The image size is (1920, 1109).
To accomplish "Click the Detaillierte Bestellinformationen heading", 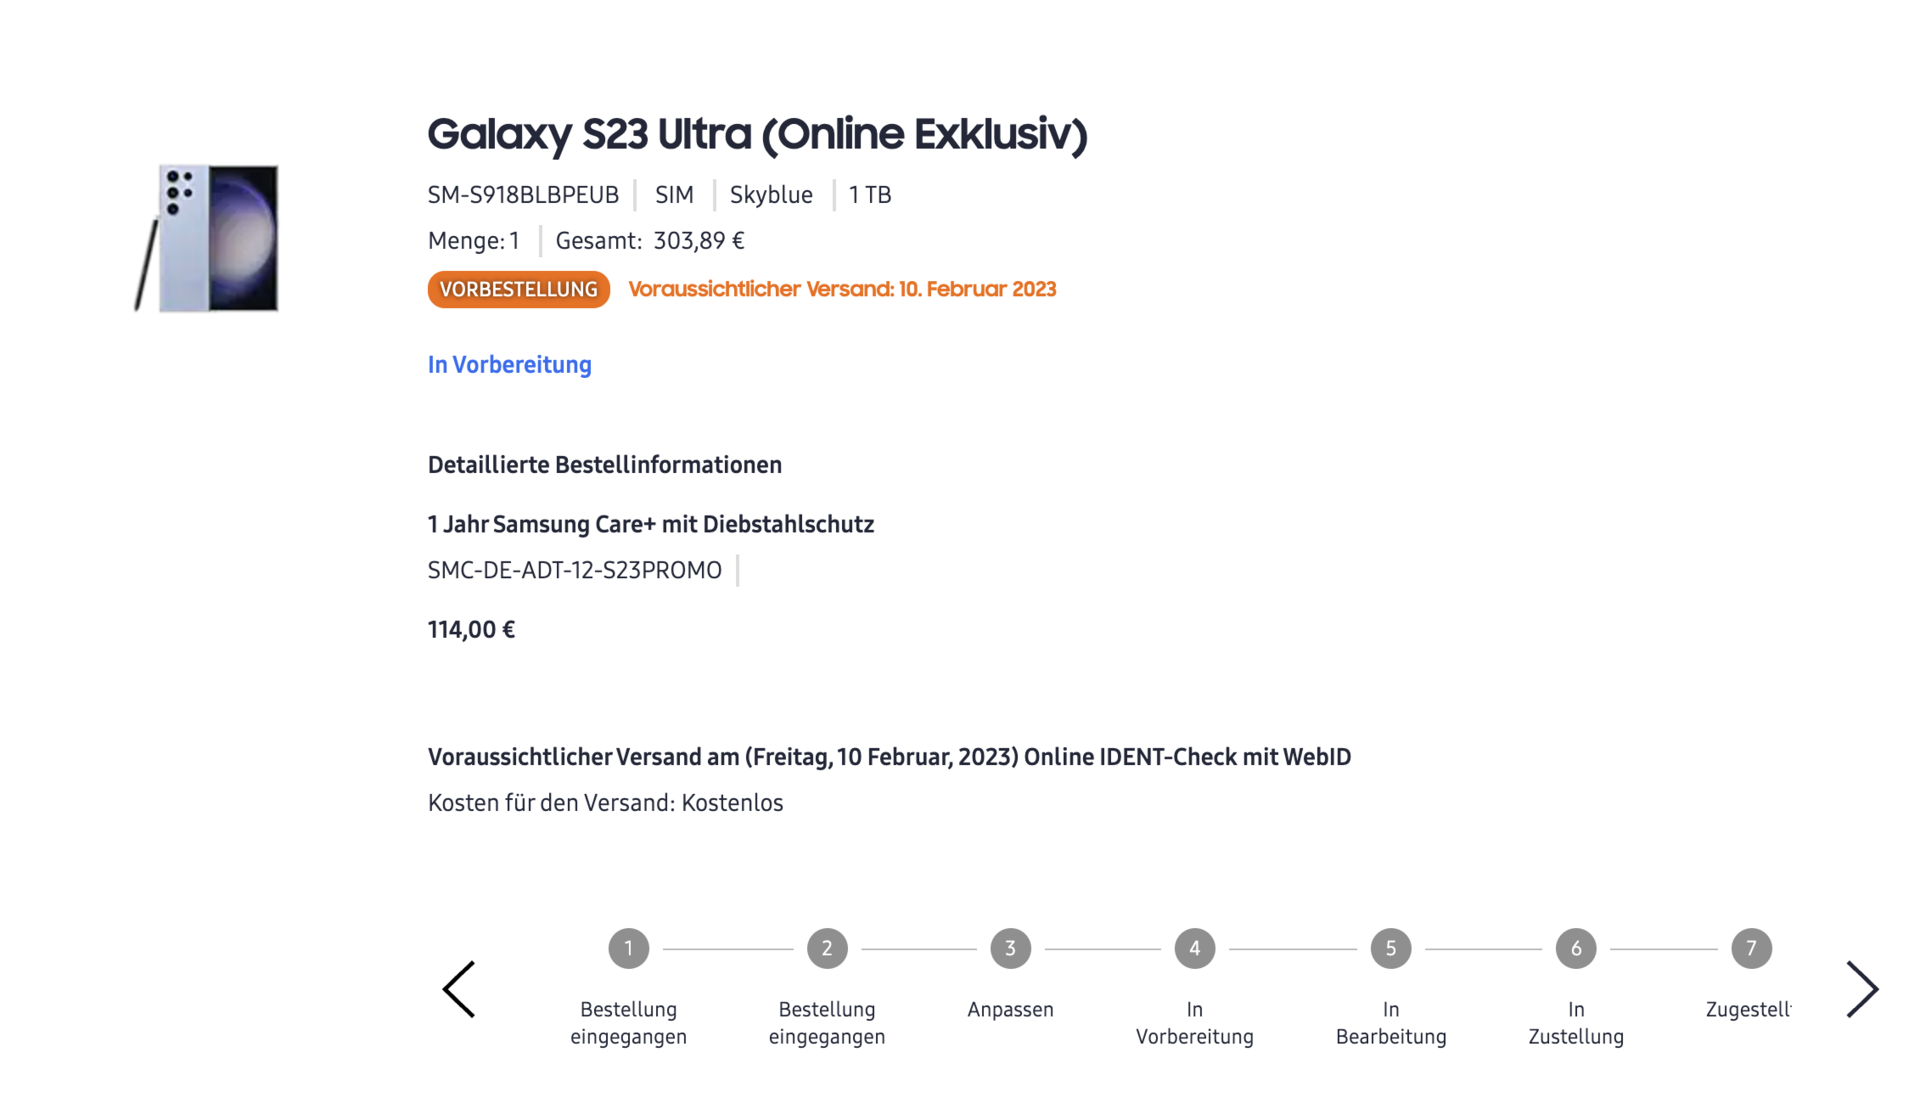I will (x=604, y=465).
